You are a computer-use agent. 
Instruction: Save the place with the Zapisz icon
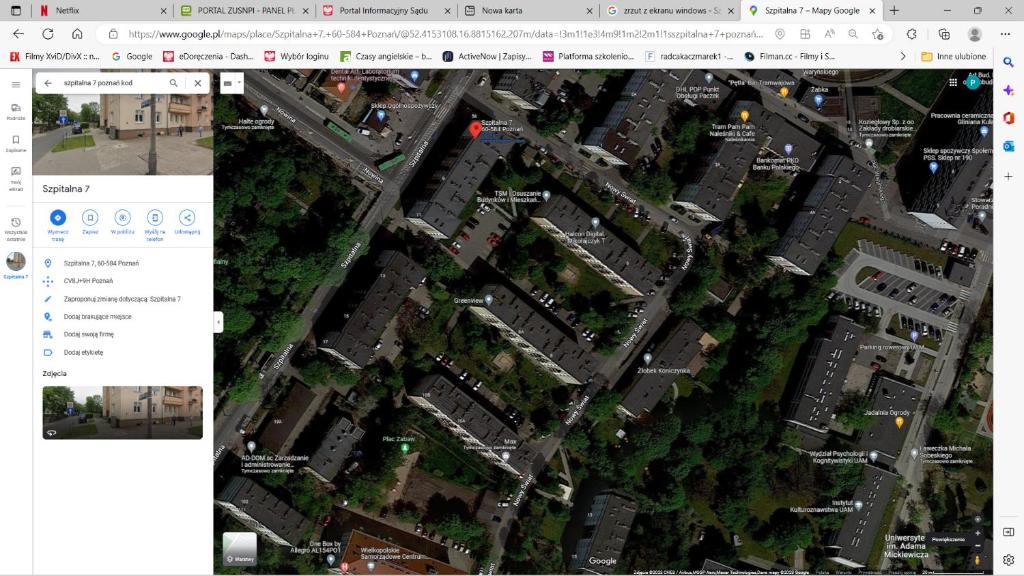90,217
